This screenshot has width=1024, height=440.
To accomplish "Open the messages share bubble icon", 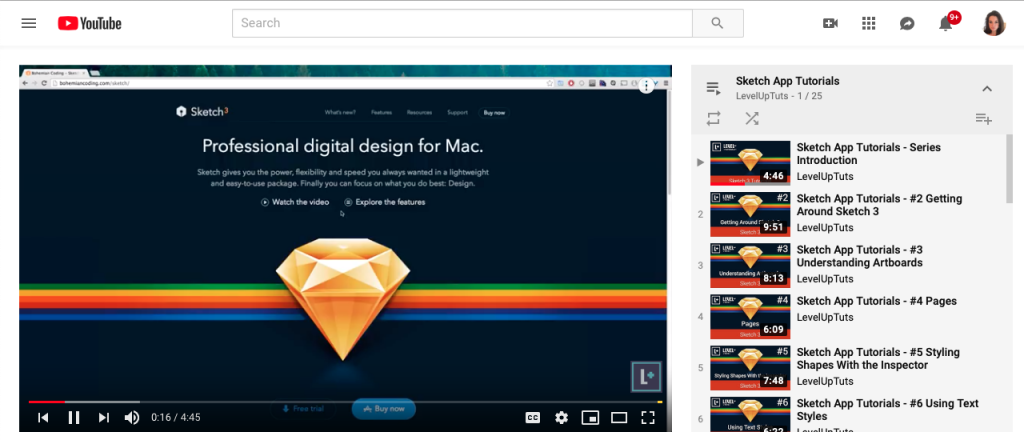I will [x=906, y=24].
